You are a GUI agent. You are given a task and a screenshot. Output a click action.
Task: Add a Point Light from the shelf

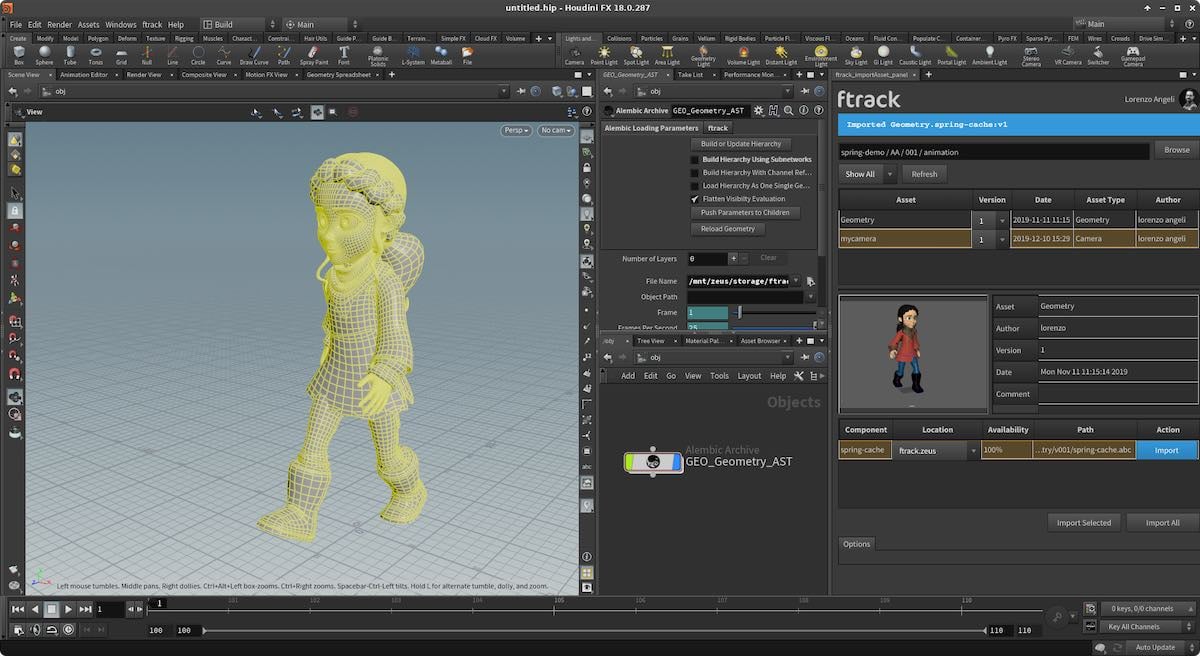pos(604,55)
